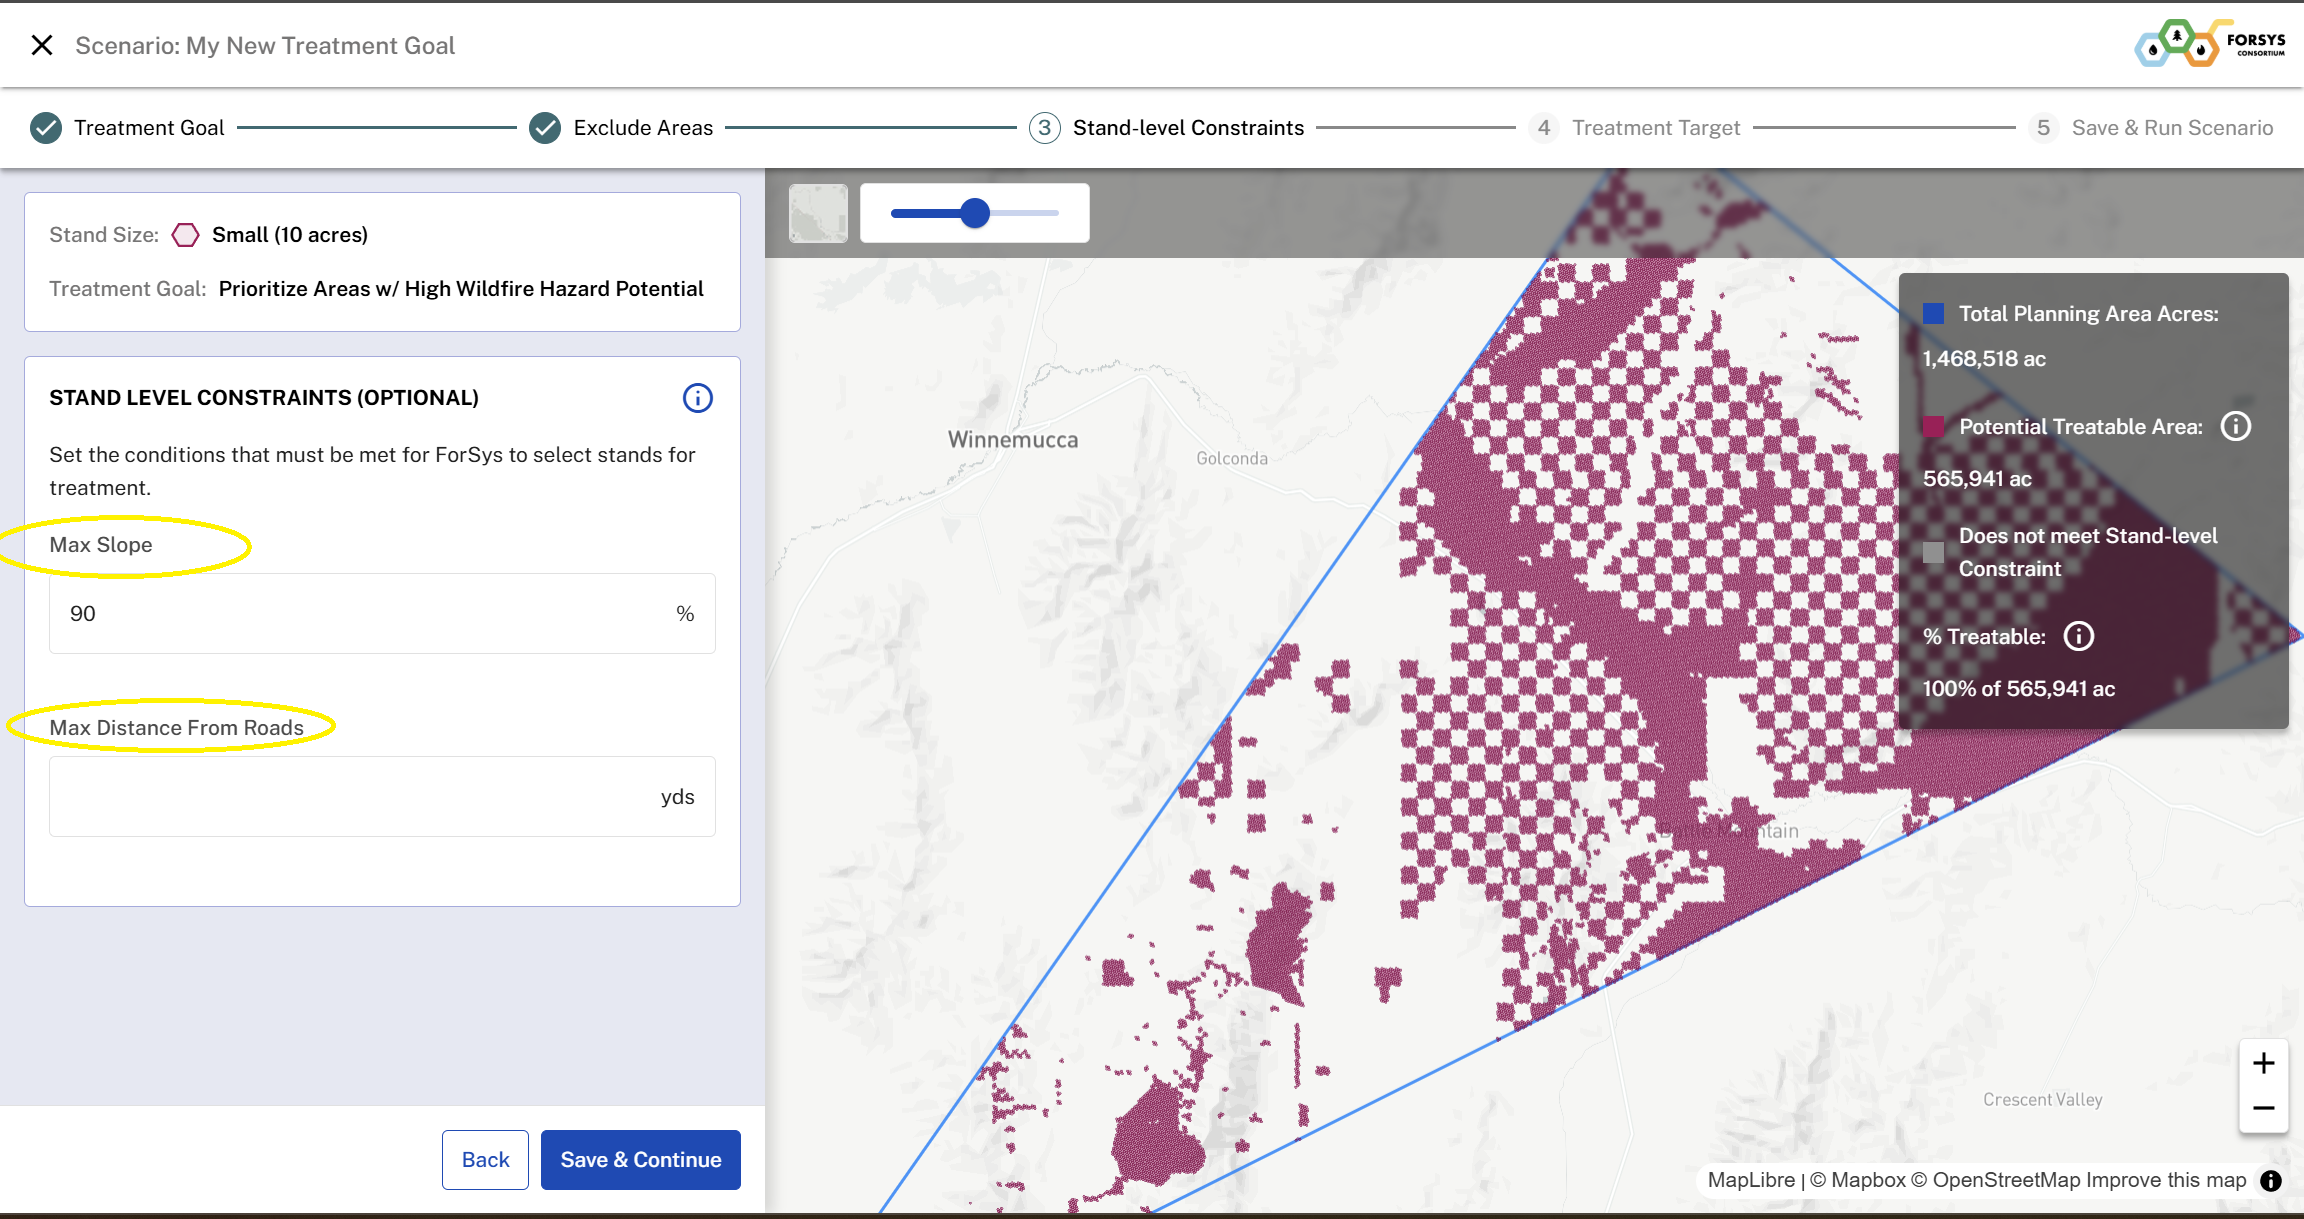2304x1219 pixels.
Task: Adjust the layer opacity slider handle
Action: (975, 213)
